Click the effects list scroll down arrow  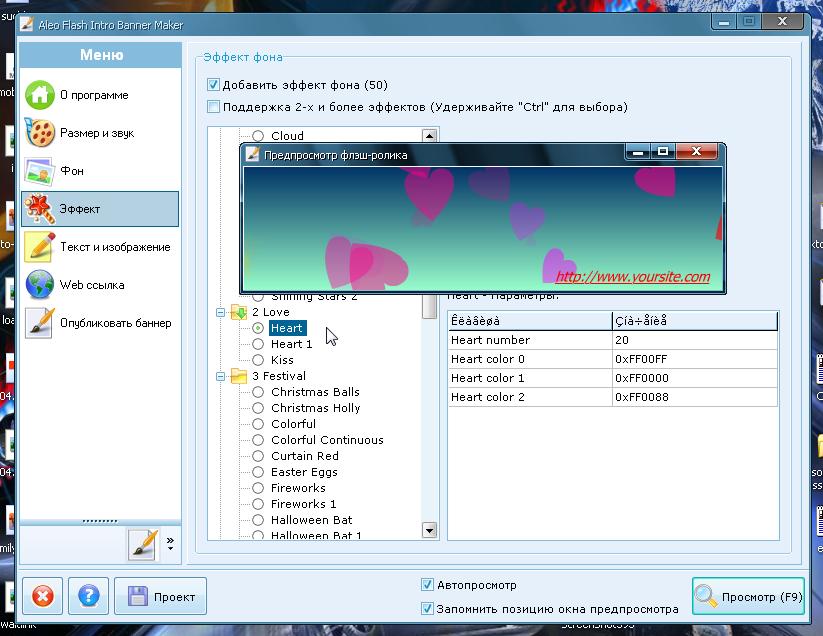click(430, 530)
